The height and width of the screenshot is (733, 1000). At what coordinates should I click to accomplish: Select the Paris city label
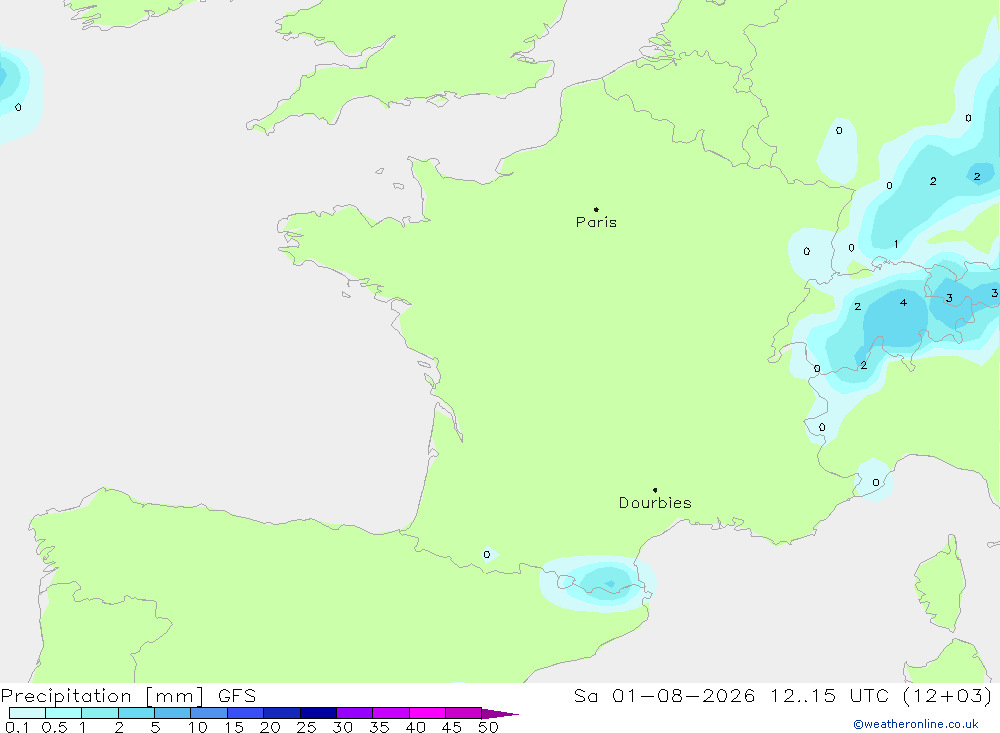coord(596,222)
